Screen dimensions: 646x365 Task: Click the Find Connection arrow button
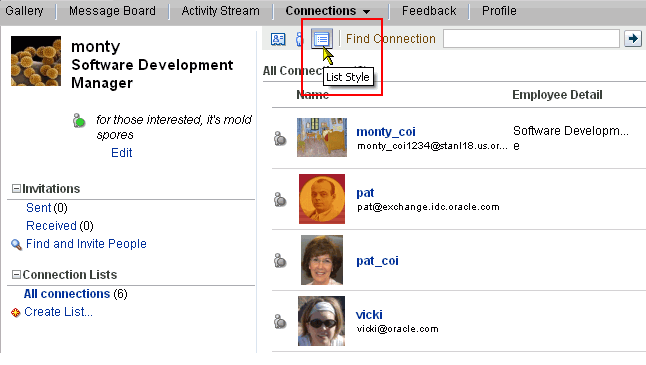[633, 39]
